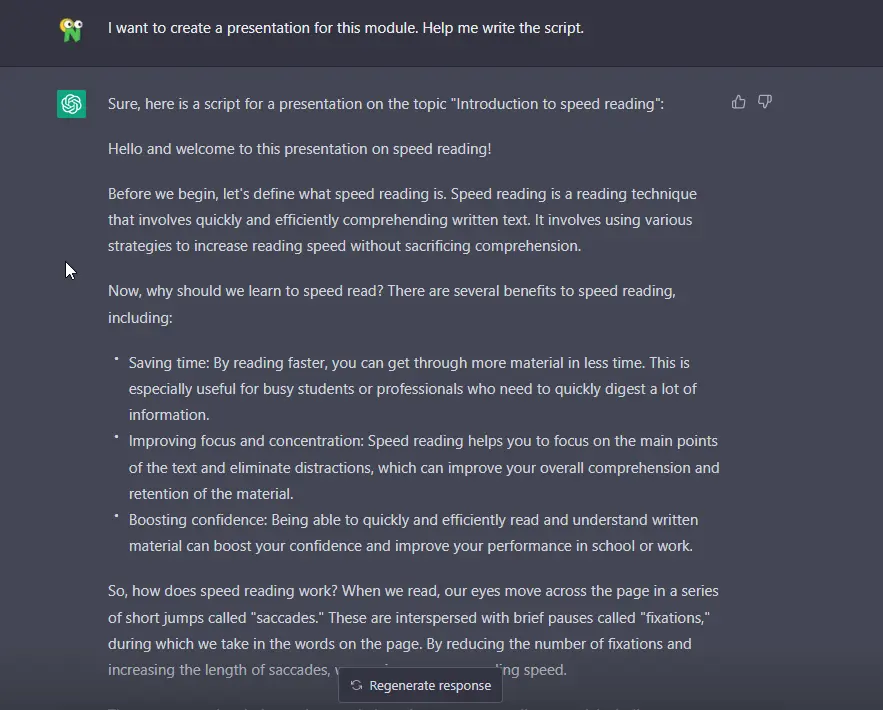Click the "Hello and welcome" greeting line
Image resolution: width=883 pixels, height=710 pixels.
pos(299,149)
